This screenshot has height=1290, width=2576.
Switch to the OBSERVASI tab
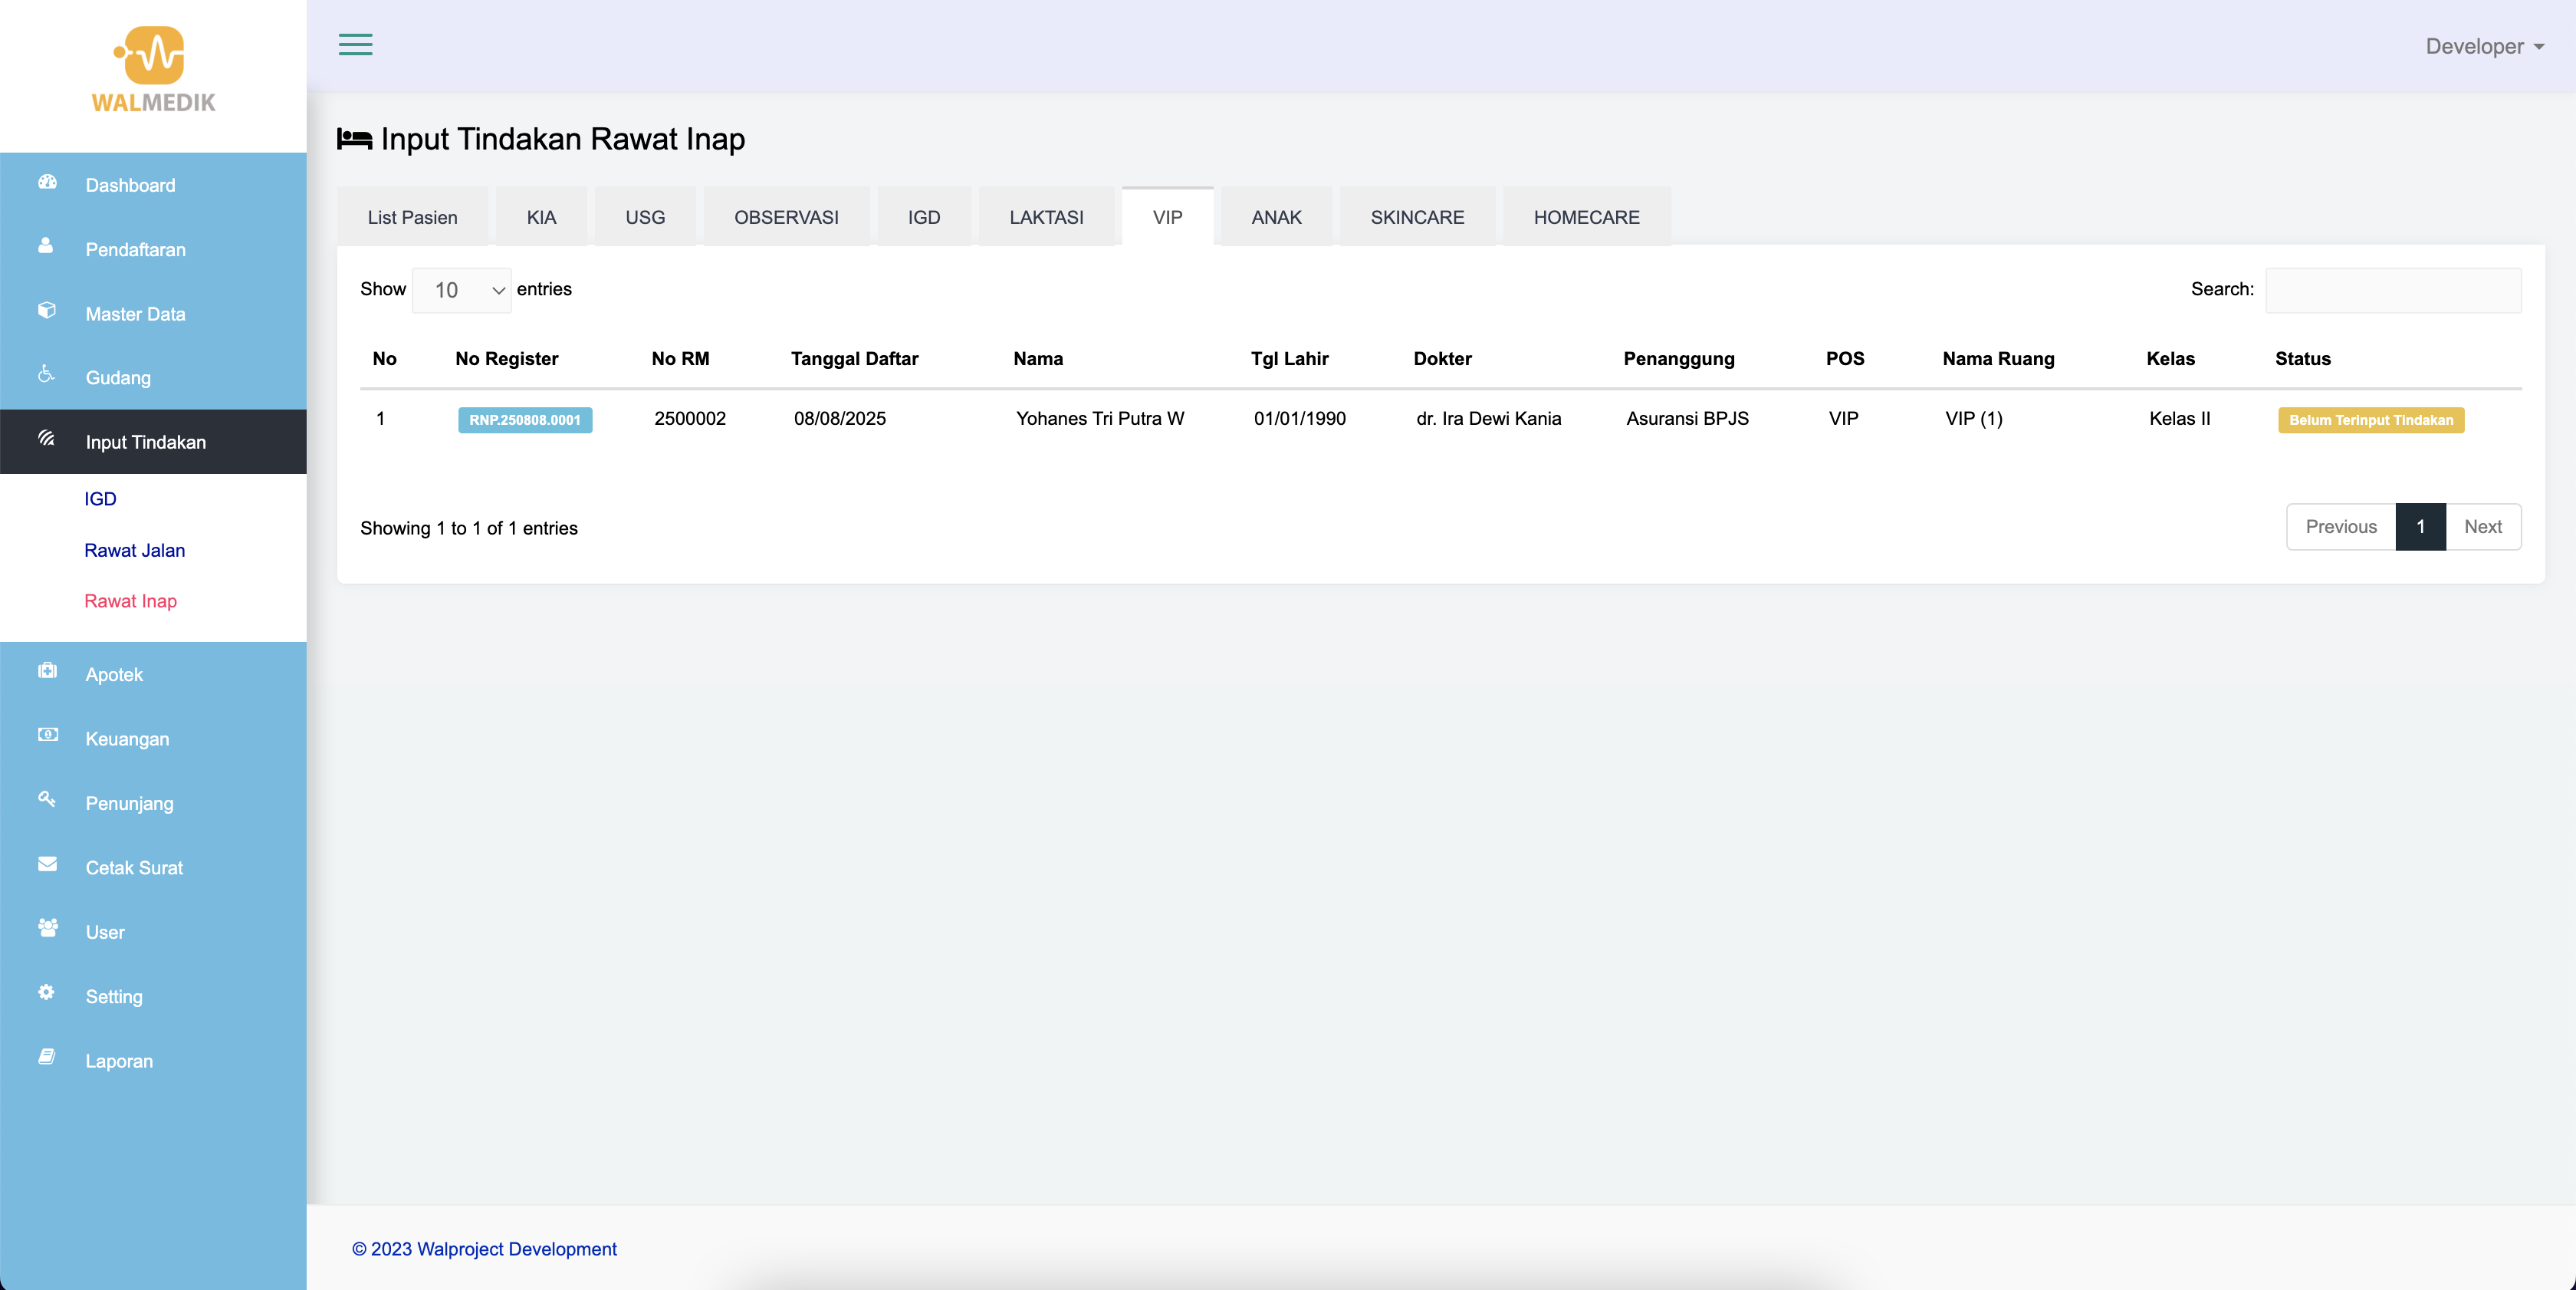click(786, 217)
